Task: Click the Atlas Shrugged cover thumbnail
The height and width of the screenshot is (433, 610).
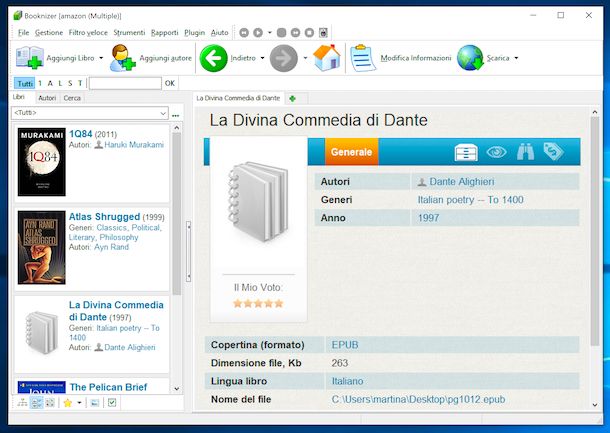Action: point(42,248)
